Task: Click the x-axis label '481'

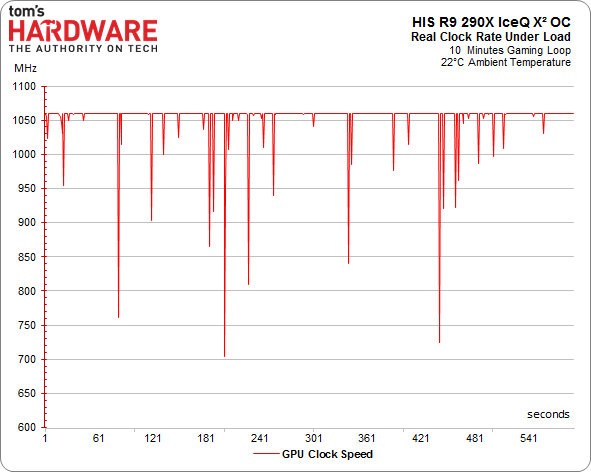Action: click(475, 438)
